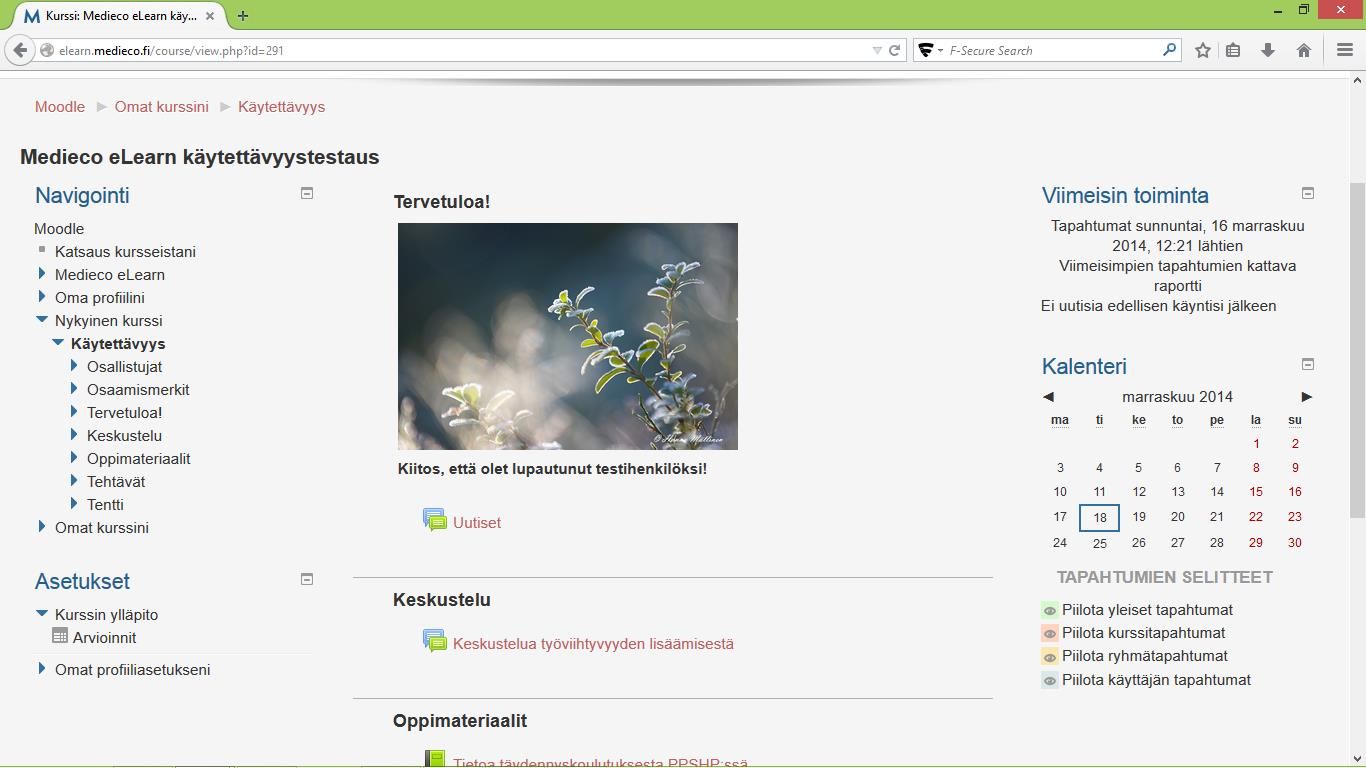Reload the page with the refresh icon

pyautogui.click(x=895, y=50)
